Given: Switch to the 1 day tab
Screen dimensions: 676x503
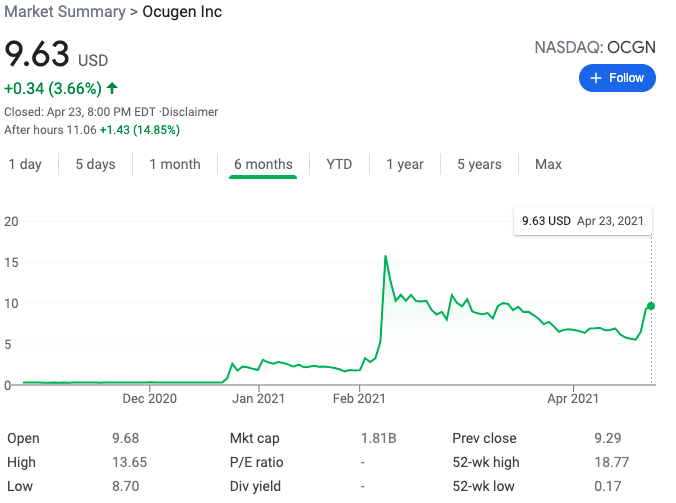Looking at the screenshot, I should click(x=25, y=164).
